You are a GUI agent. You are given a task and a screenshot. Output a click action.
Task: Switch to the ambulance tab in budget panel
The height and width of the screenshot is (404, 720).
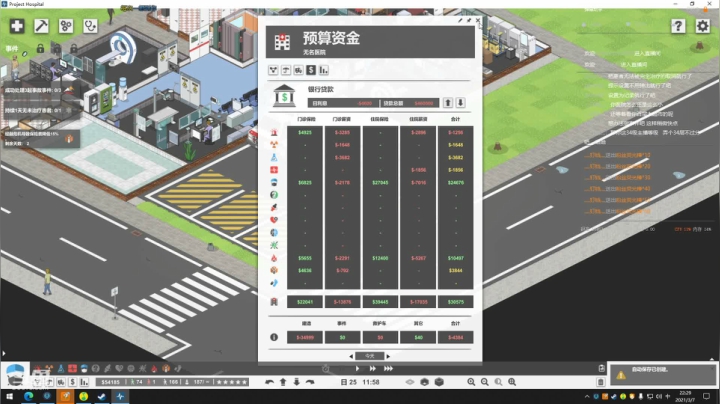298,70
